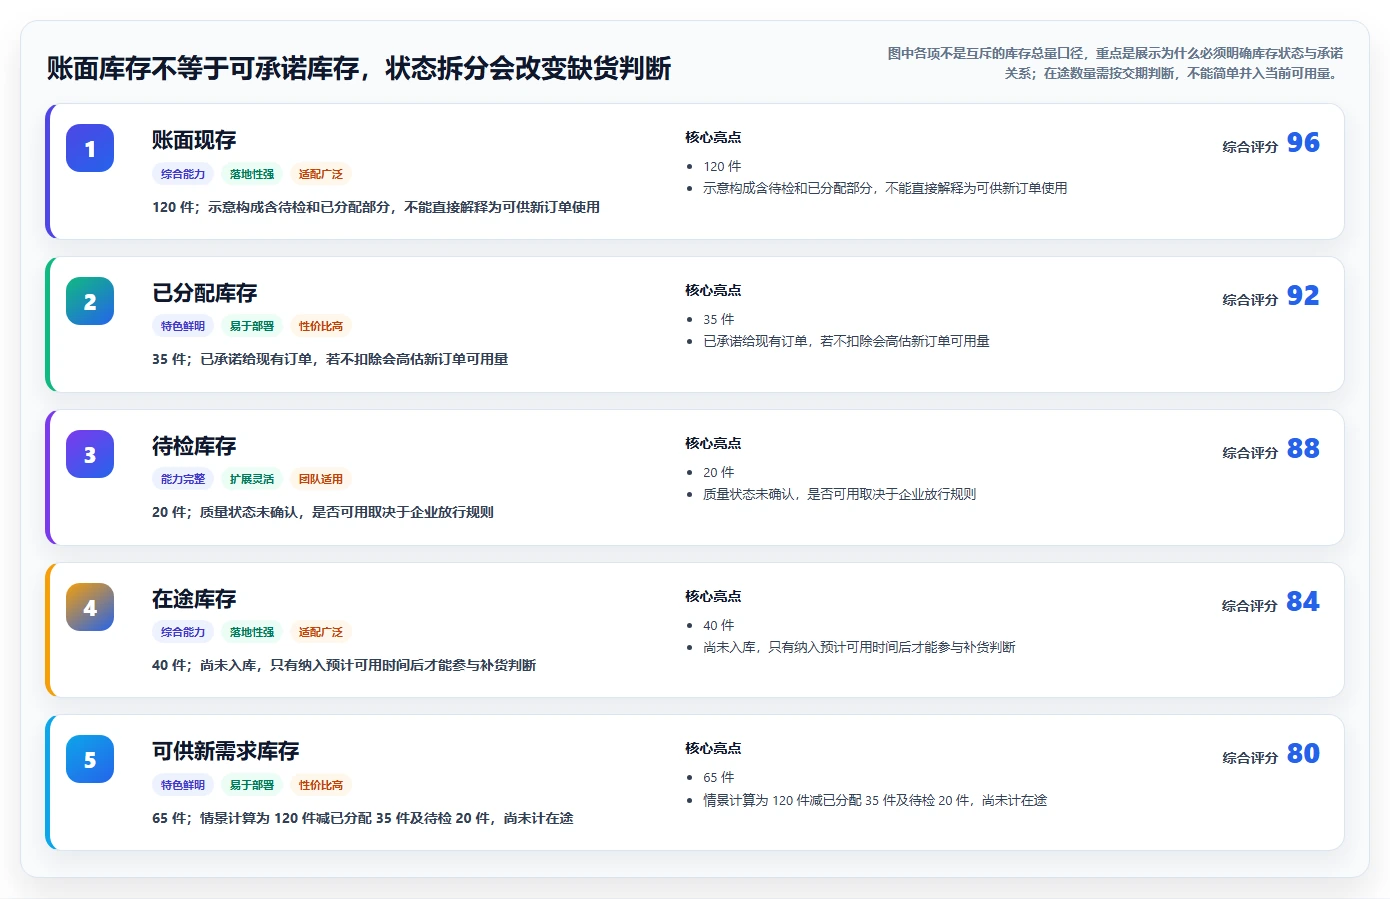Click 核心亮点 heading in 已分配库存 card
Image resolution: width=1390 pixels, height=899 pixels.
click(x=713, y=291)
